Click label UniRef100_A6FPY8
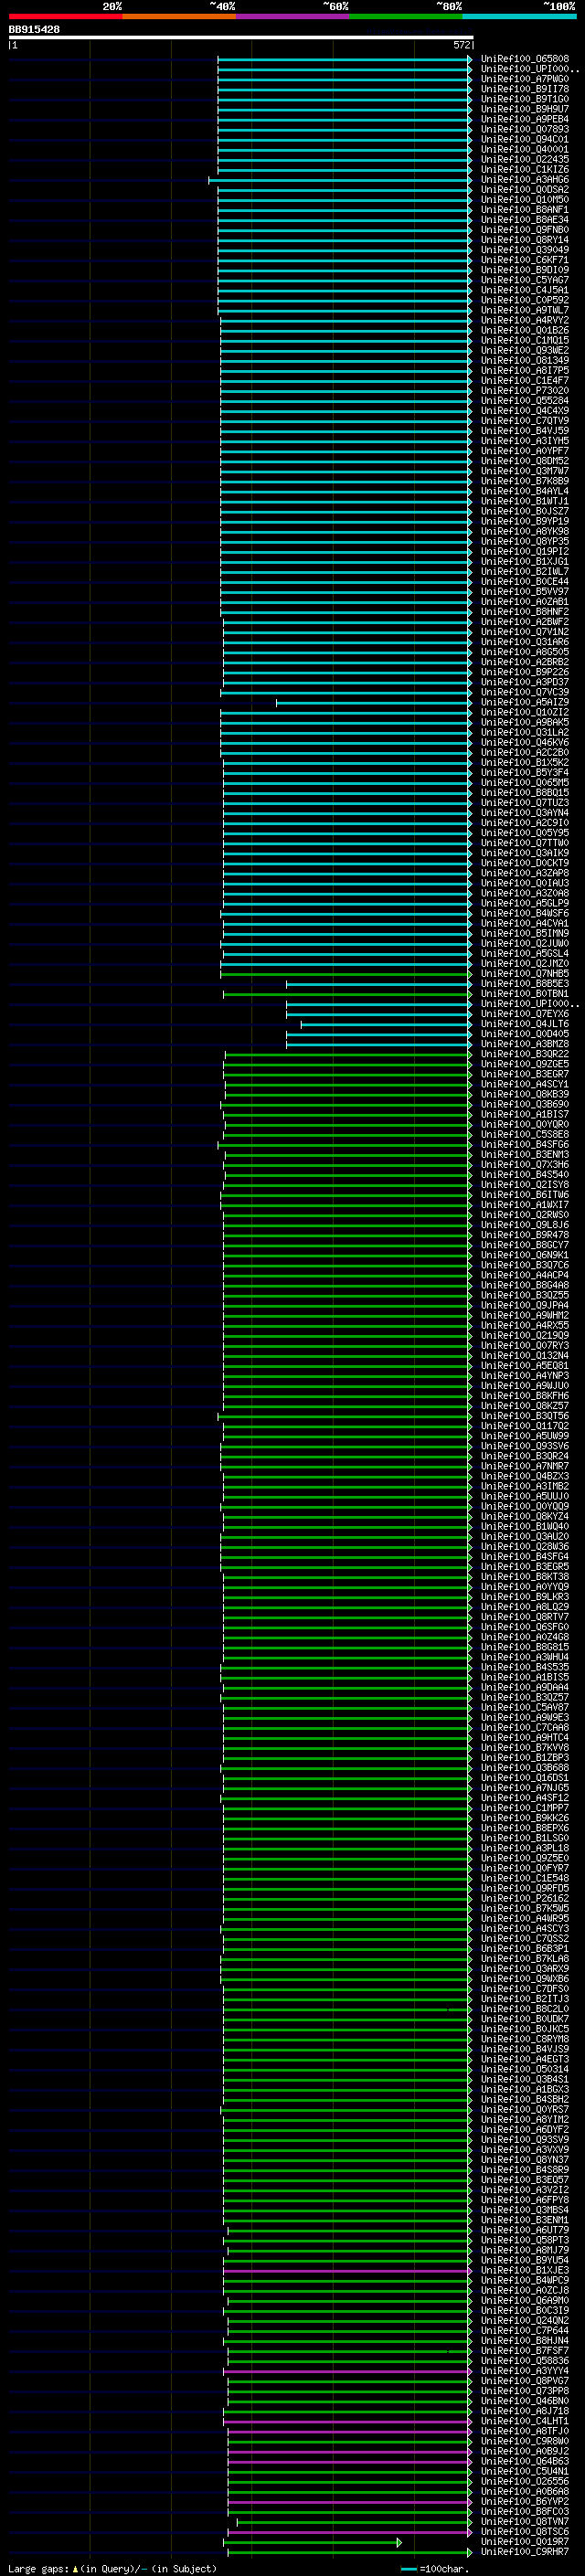 (524, 2200)
